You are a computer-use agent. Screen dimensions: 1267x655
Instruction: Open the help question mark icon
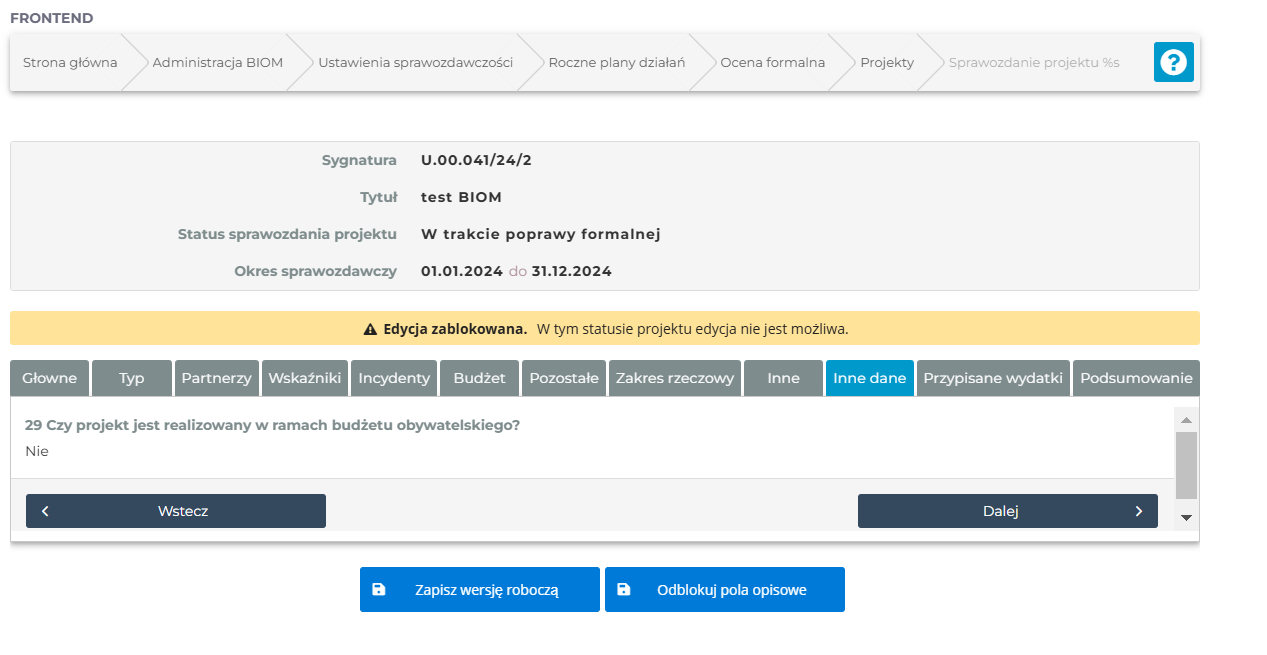1173,63
